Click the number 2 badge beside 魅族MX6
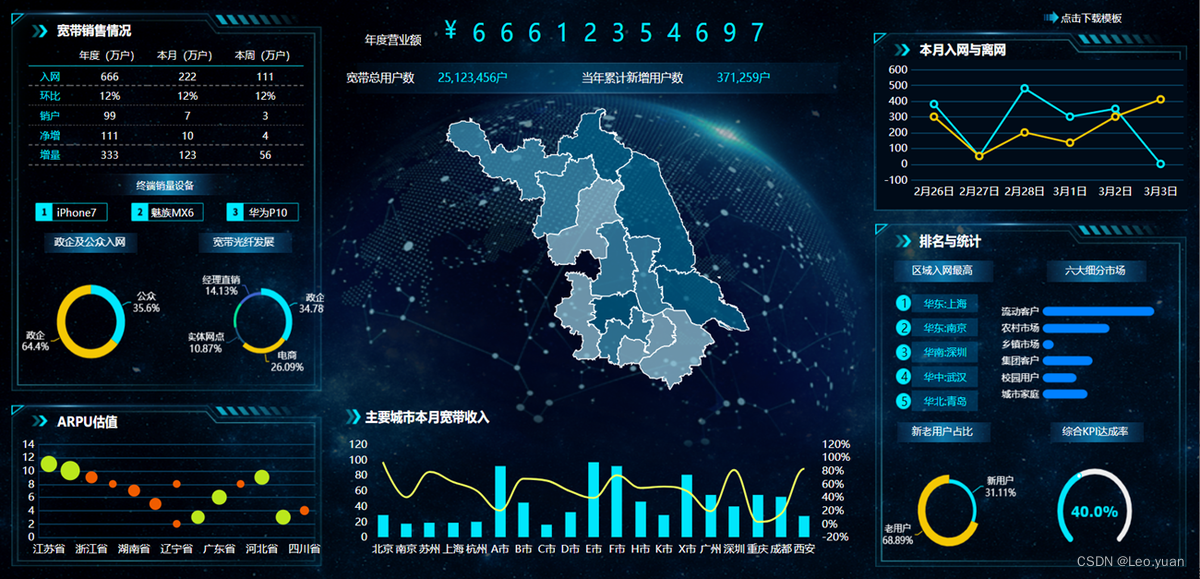This screenshot has width=1200, height=579. 139,212
